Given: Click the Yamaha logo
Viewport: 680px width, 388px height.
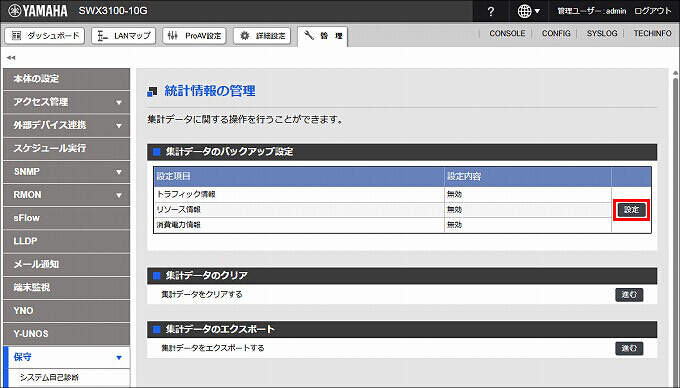Looking at the screenshot, I should pyautogui.click(x=38, y=11).
